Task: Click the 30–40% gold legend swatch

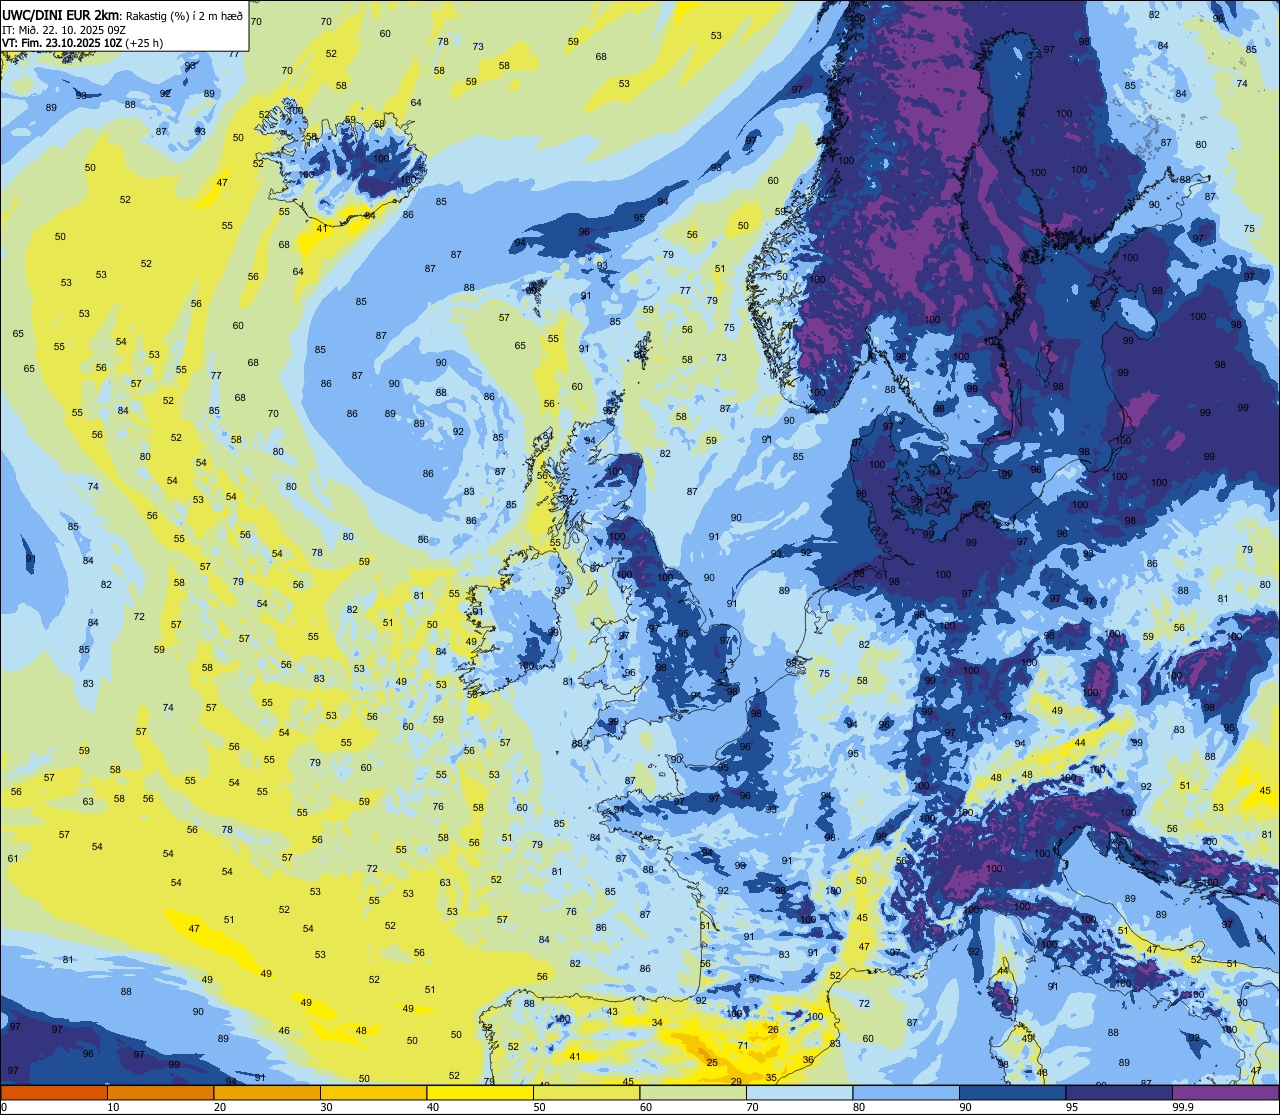Action: point(373,1092)
